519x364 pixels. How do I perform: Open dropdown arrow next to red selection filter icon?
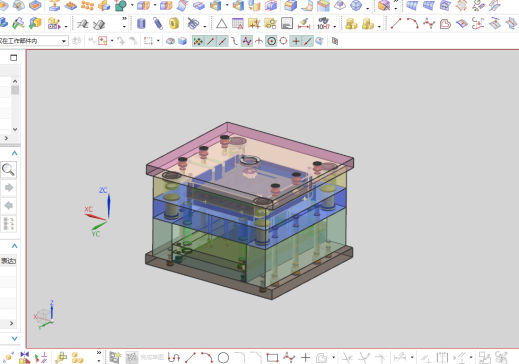point(112,41)
